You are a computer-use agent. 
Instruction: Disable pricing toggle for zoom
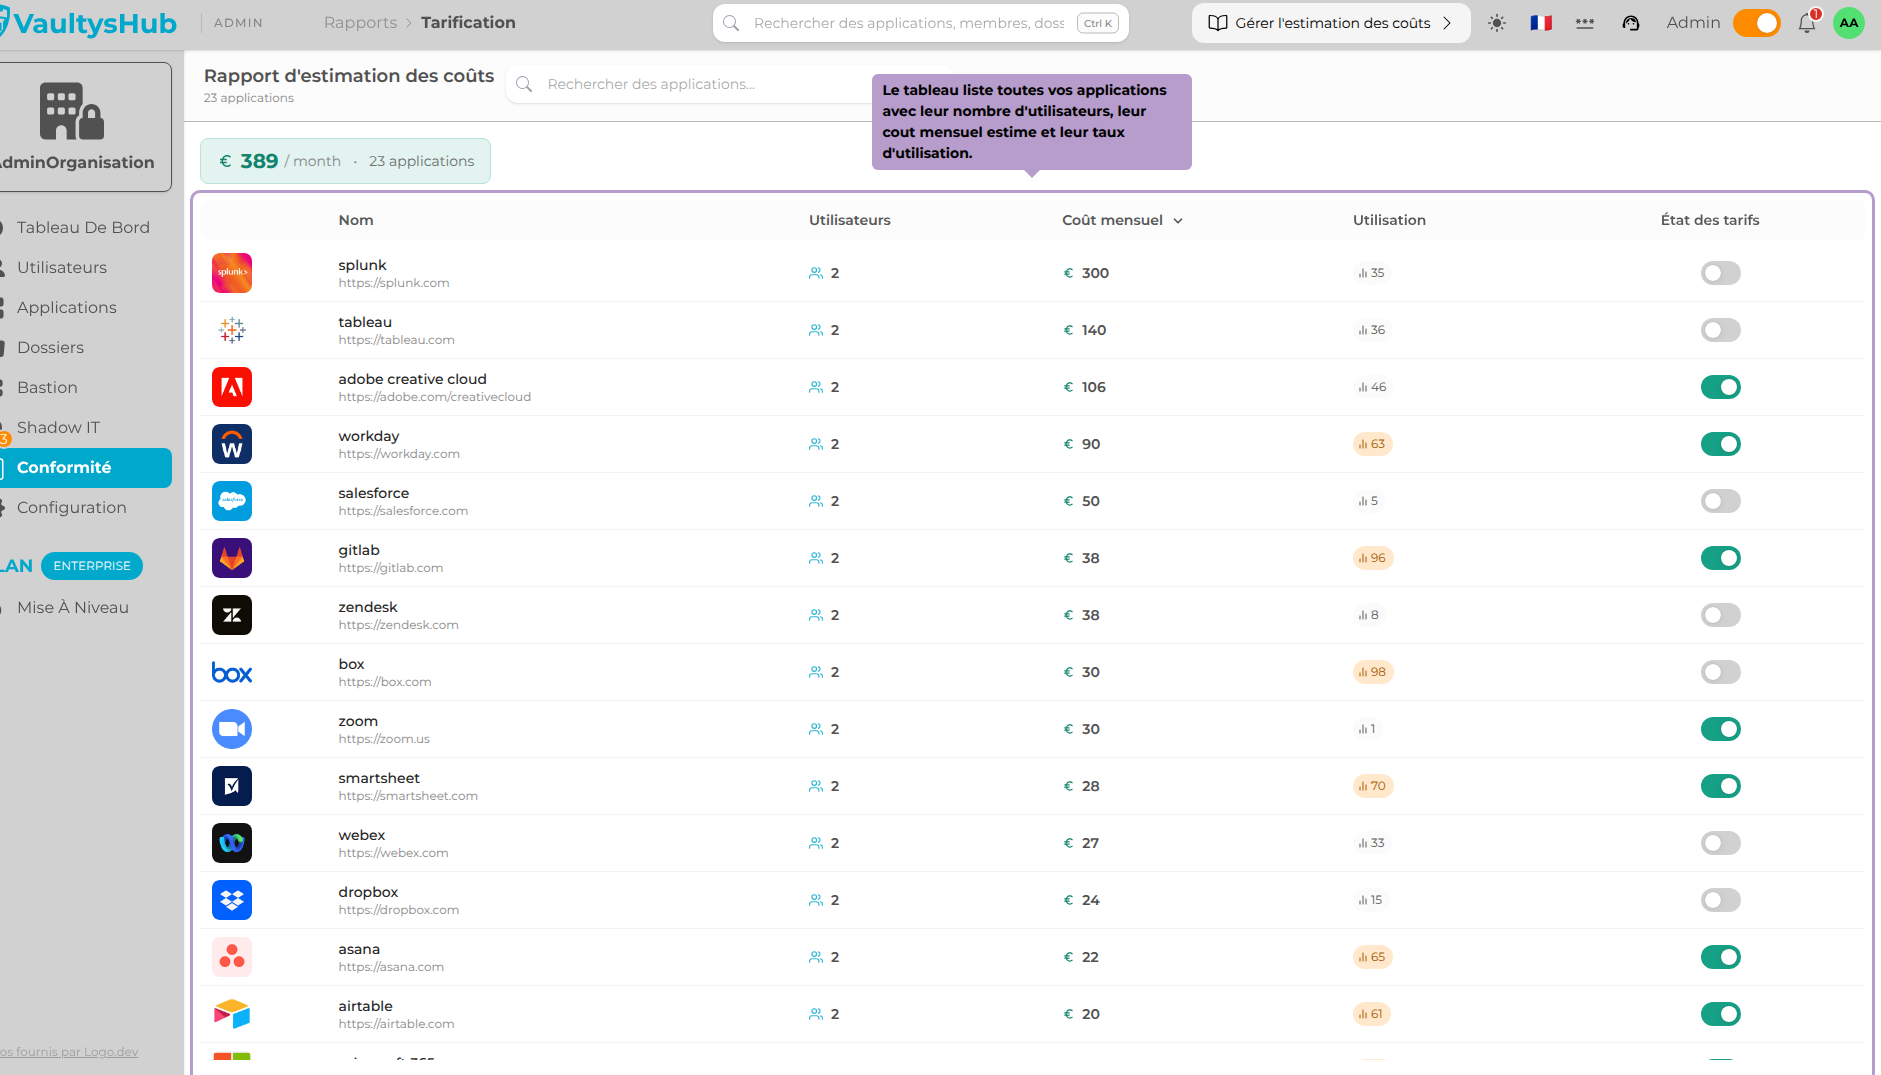coord(1721,729)
